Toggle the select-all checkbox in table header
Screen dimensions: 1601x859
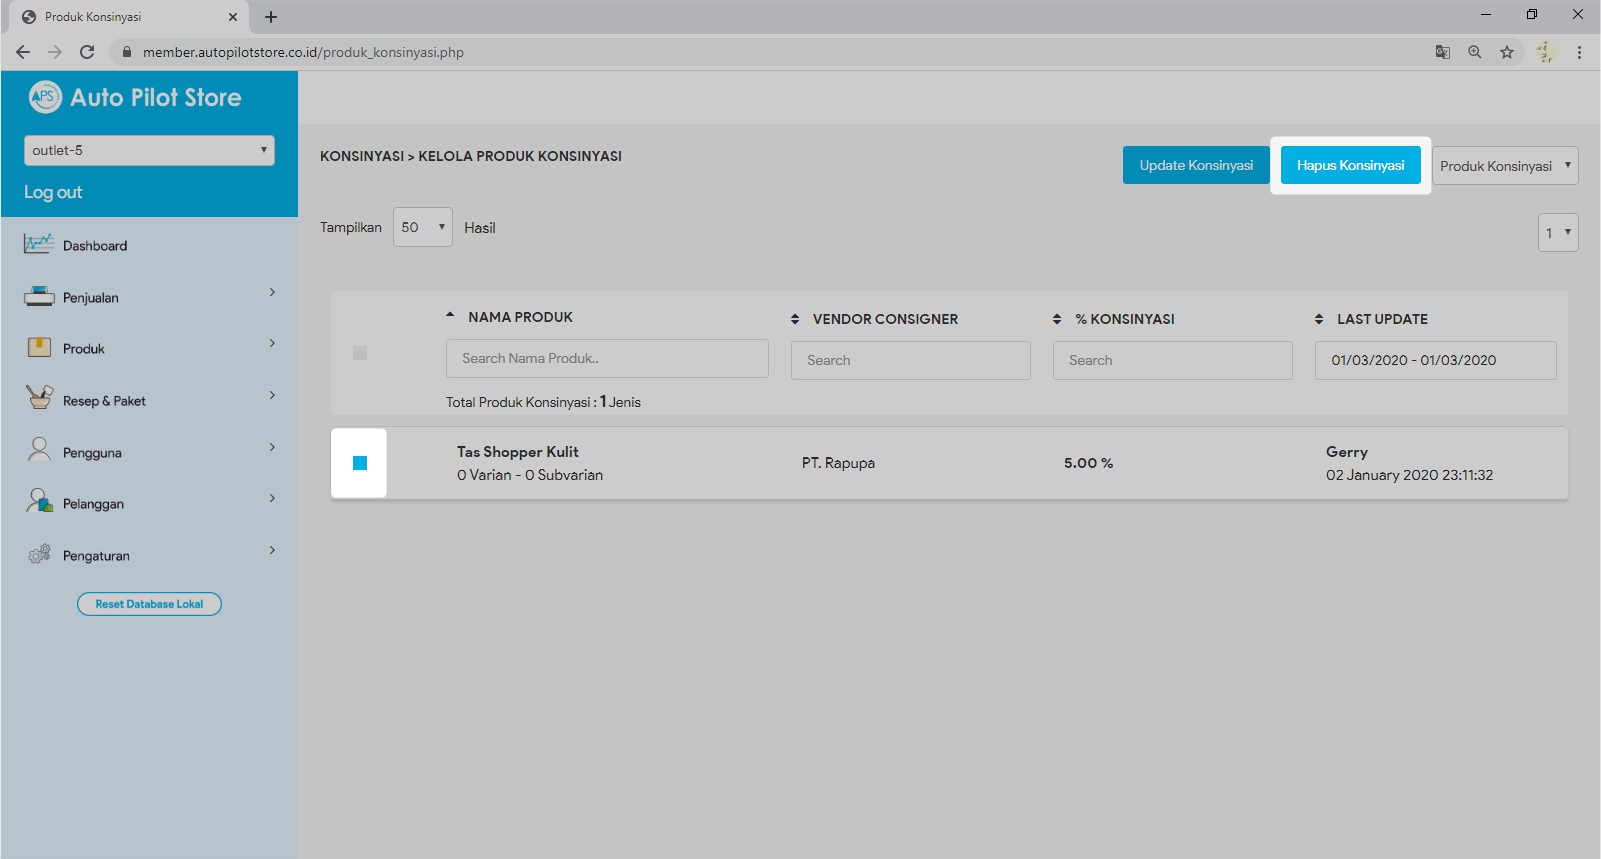tap(360, 353)
